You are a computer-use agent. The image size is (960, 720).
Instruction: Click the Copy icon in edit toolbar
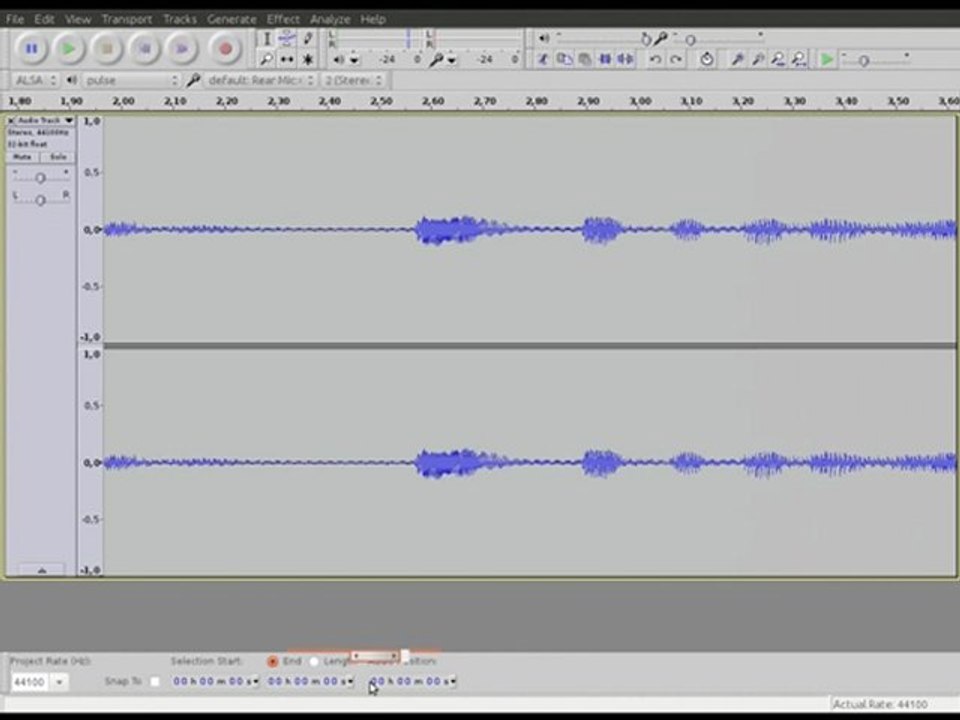(x=564, y=59)
